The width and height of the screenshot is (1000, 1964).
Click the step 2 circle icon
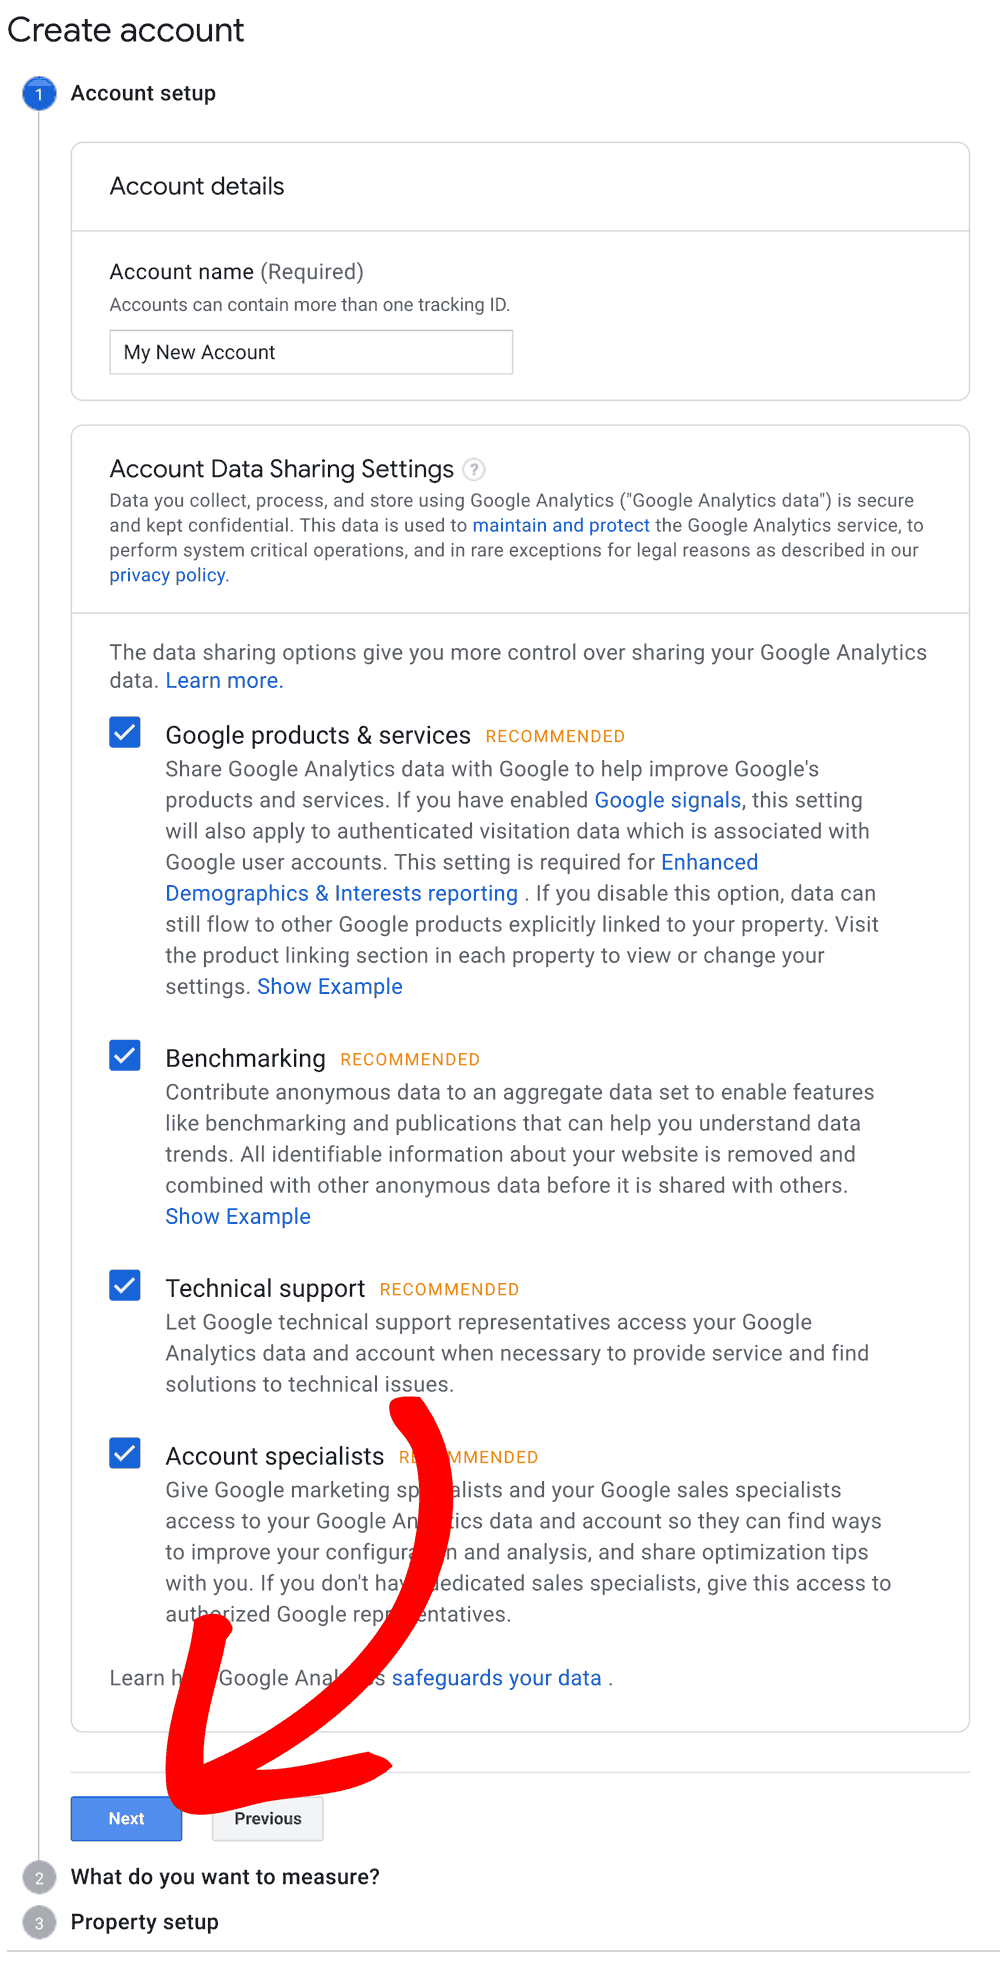click(x=39, y=1878)
